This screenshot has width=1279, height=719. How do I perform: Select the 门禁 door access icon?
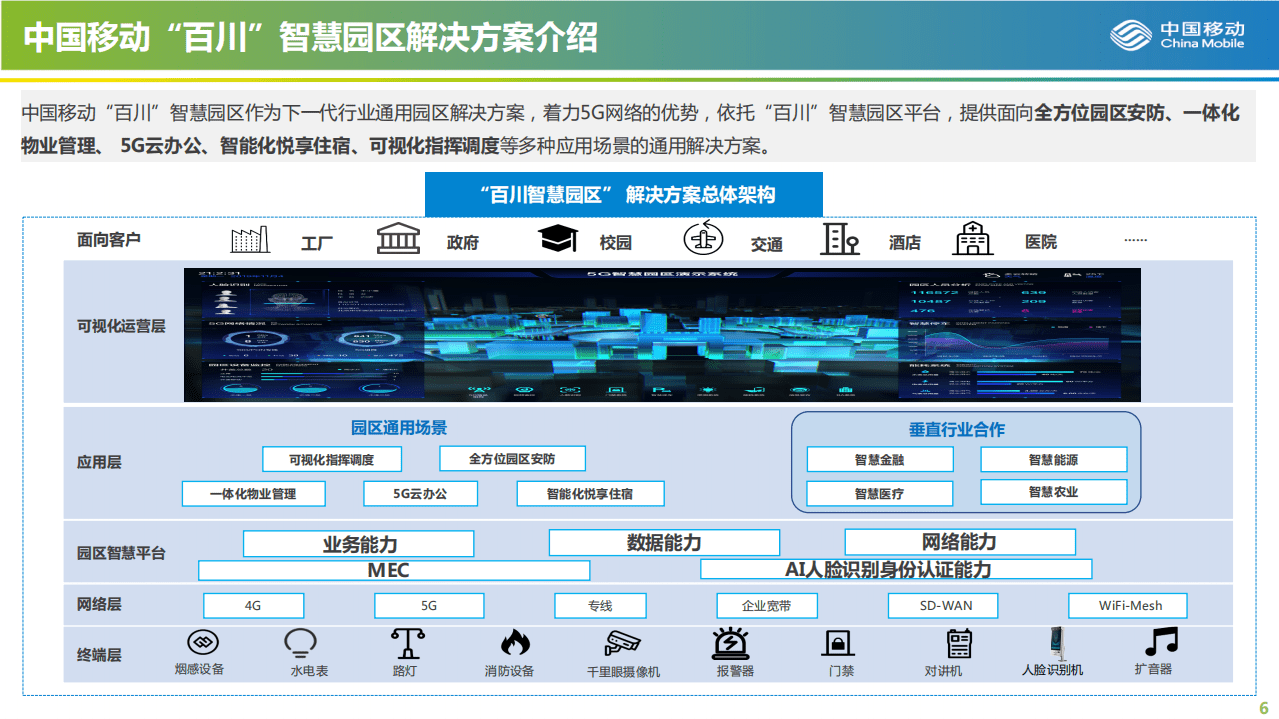pos(838,643)
